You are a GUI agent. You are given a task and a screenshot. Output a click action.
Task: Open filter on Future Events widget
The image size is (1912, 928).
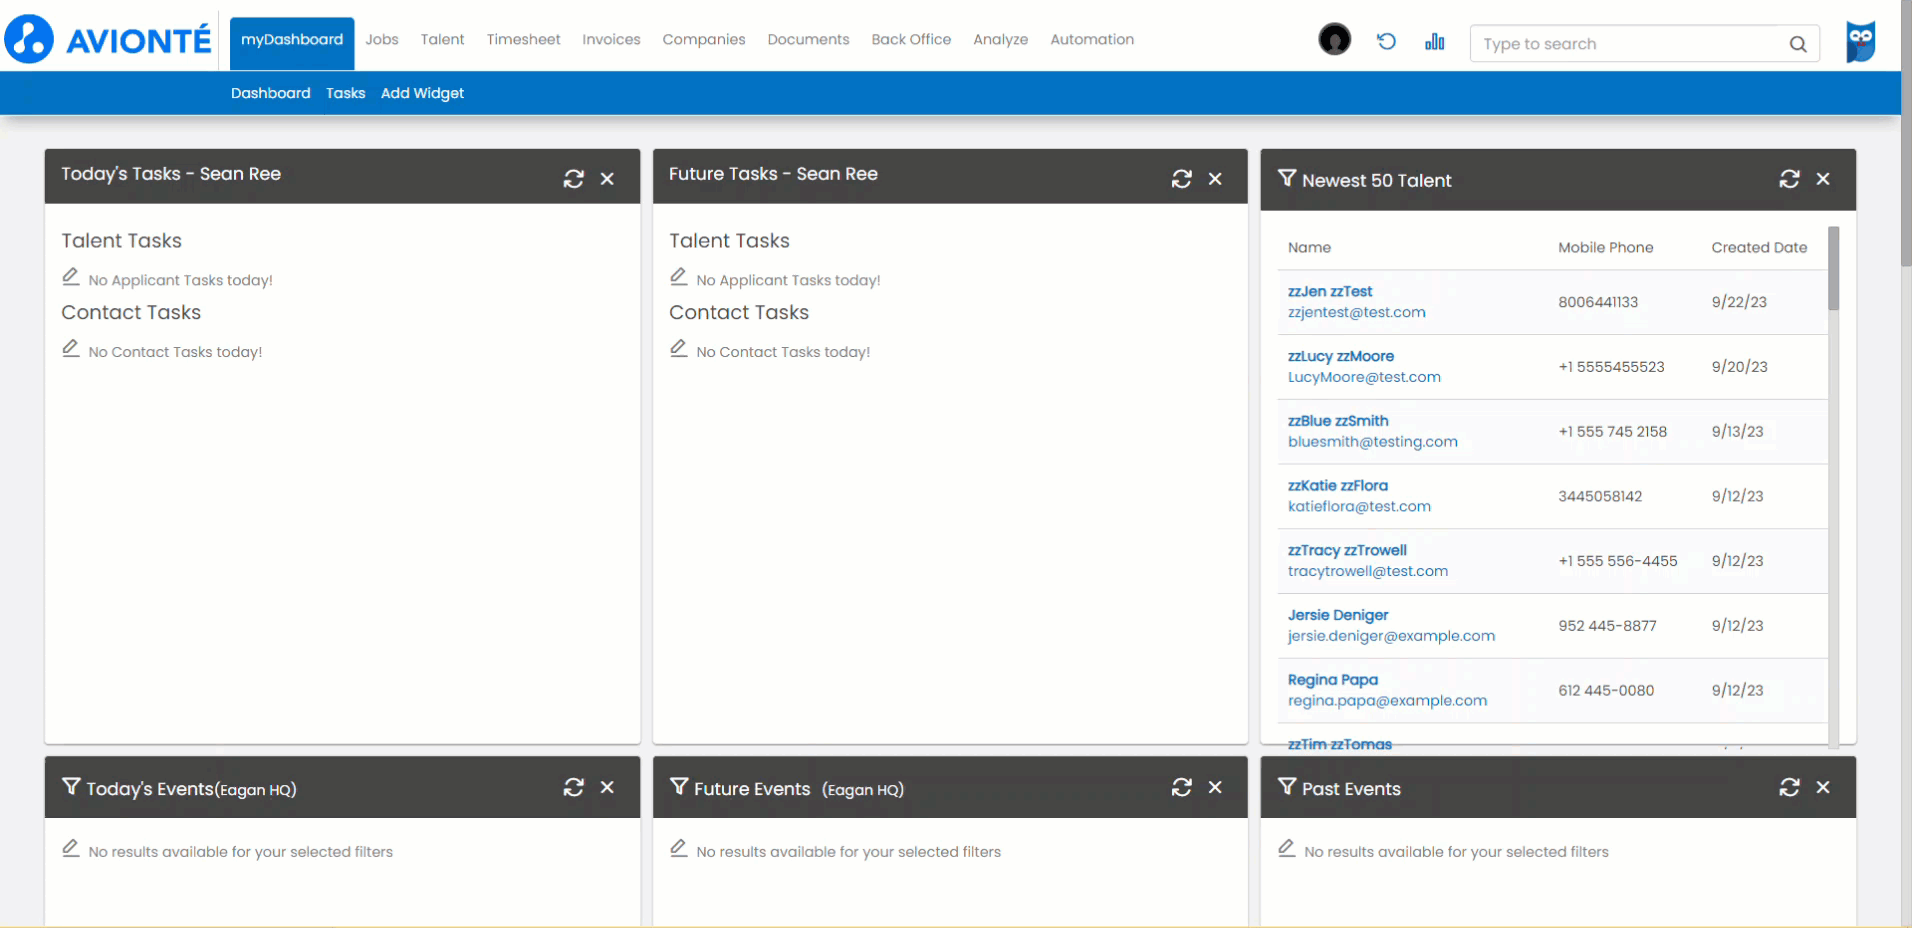click(679, 787)
